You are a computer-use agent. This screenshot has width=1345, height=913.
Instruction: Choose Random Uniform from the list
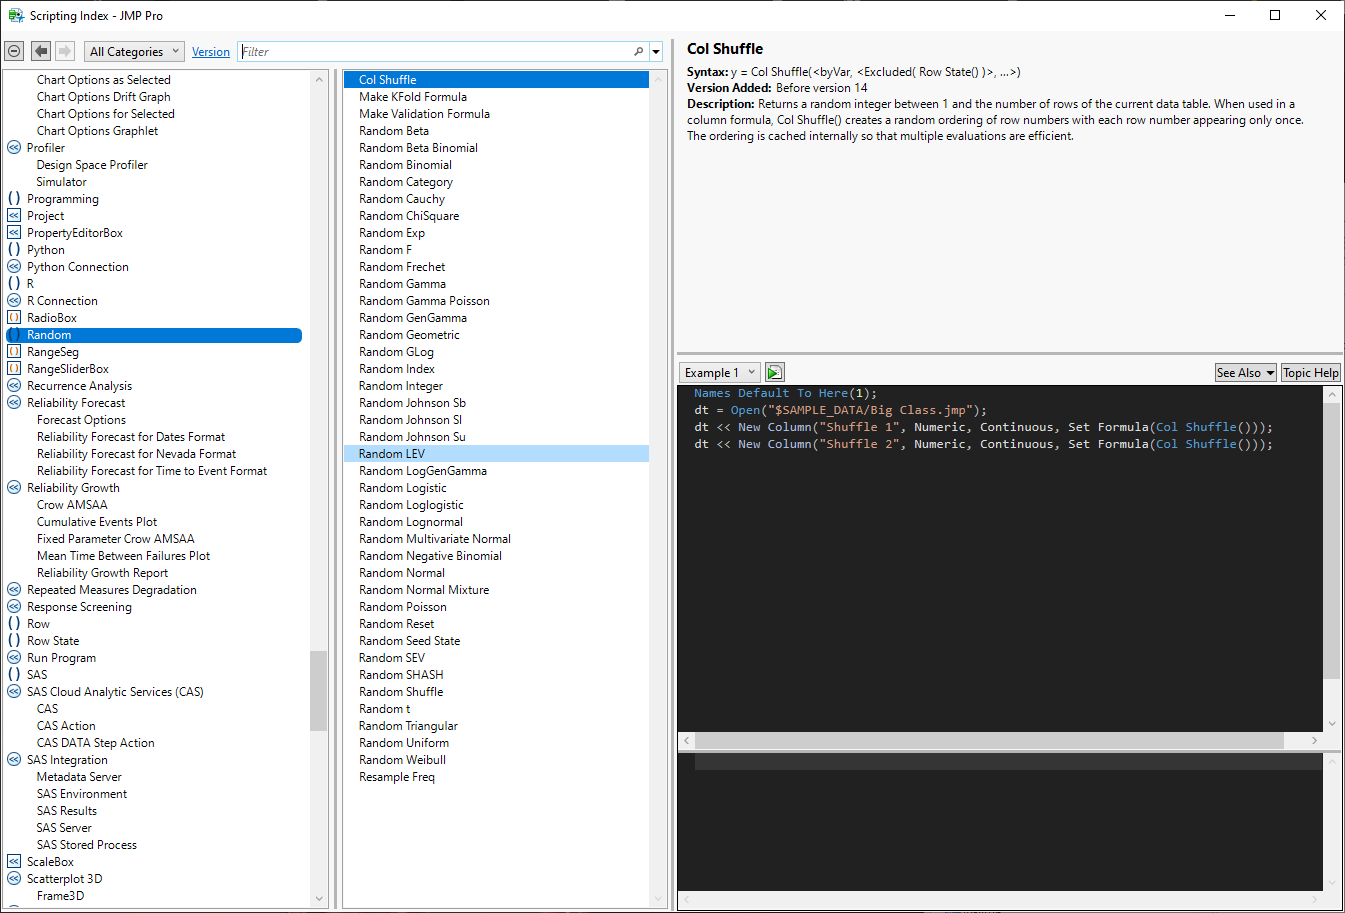click(x=404, y=743)
